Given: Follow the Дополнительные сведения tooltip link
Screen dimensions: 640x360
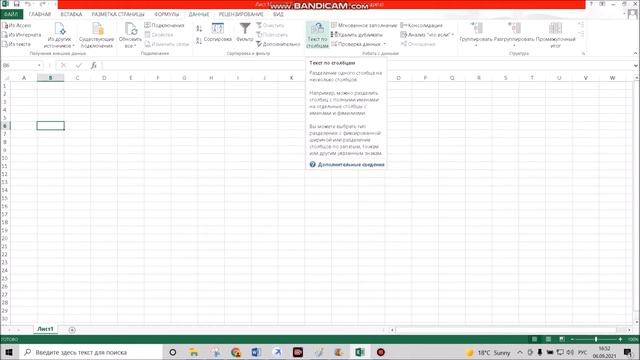Looking at the screenshot, I should pyautogui.click(x=351, y=164).
